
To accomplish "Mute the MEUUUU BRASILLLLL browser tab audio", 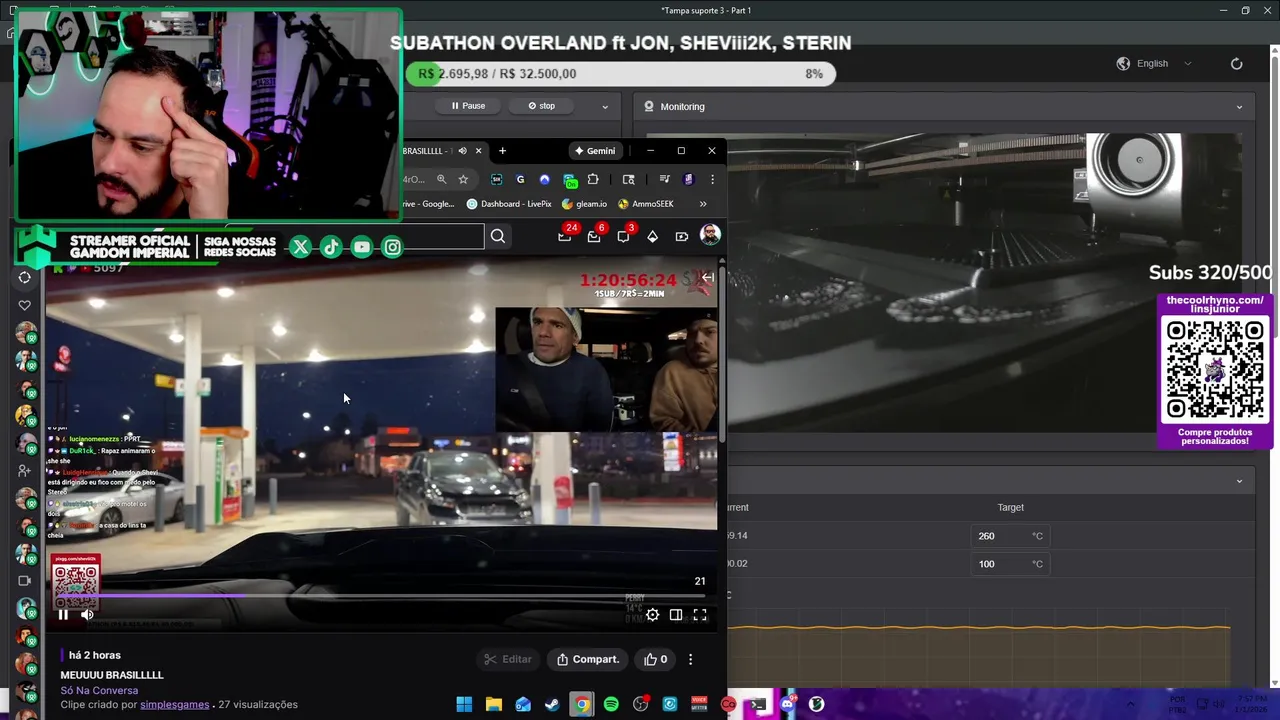I will coord(462,151).
